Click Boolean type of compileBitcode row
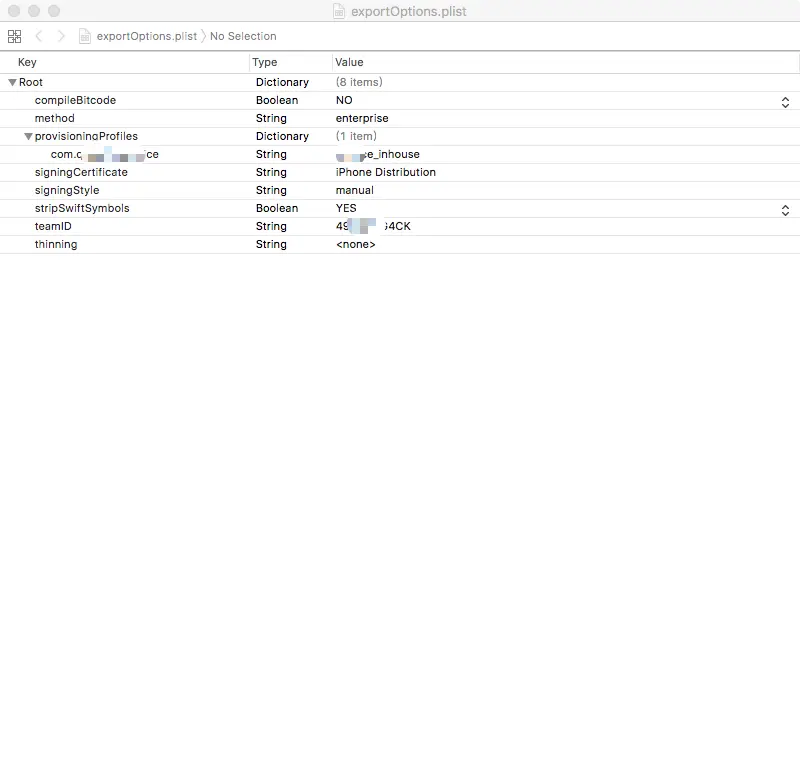 pos(277,100)
